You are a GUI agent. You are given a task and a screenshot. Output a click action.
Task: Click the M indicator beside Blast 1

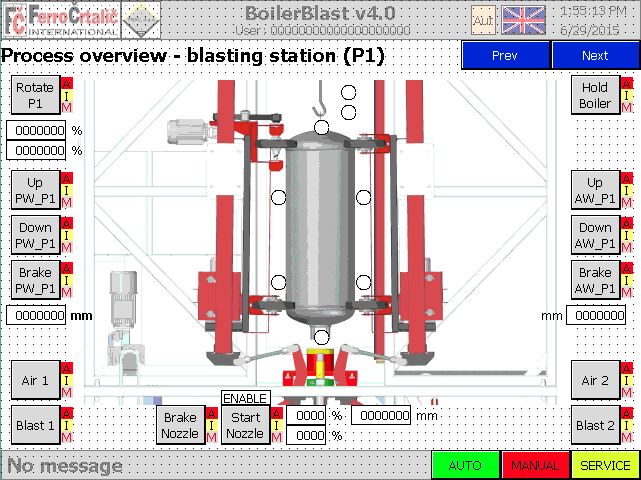(67, 437)
